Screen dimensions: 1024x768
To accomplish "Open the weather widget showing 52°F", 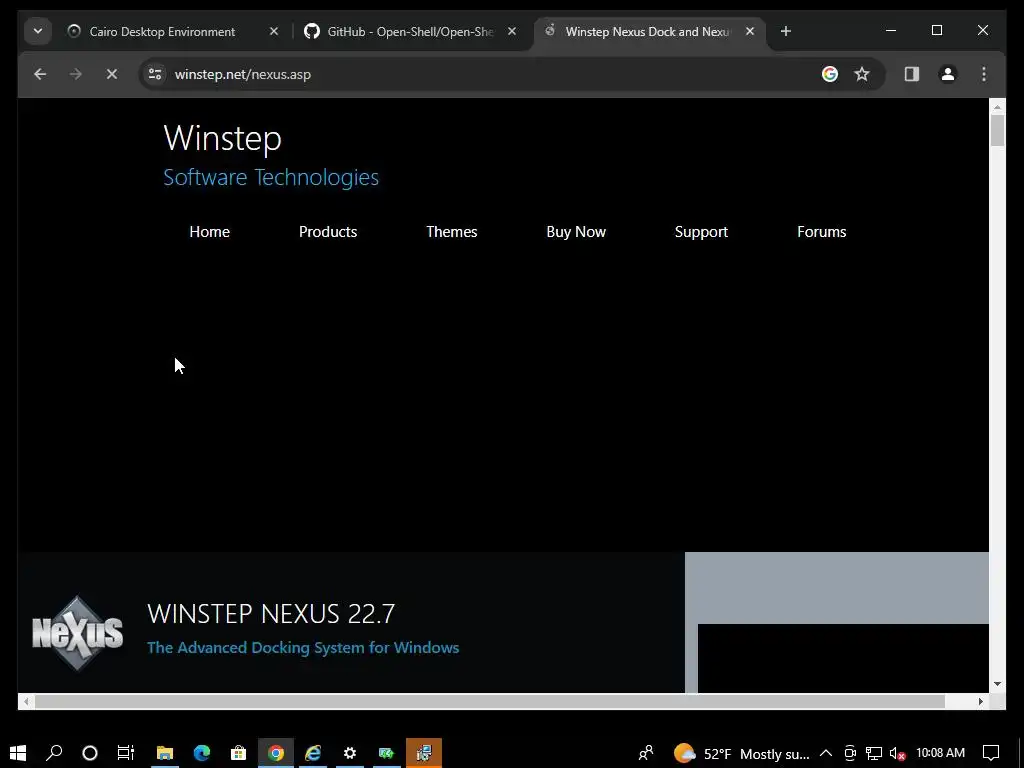I will [741, 754].
